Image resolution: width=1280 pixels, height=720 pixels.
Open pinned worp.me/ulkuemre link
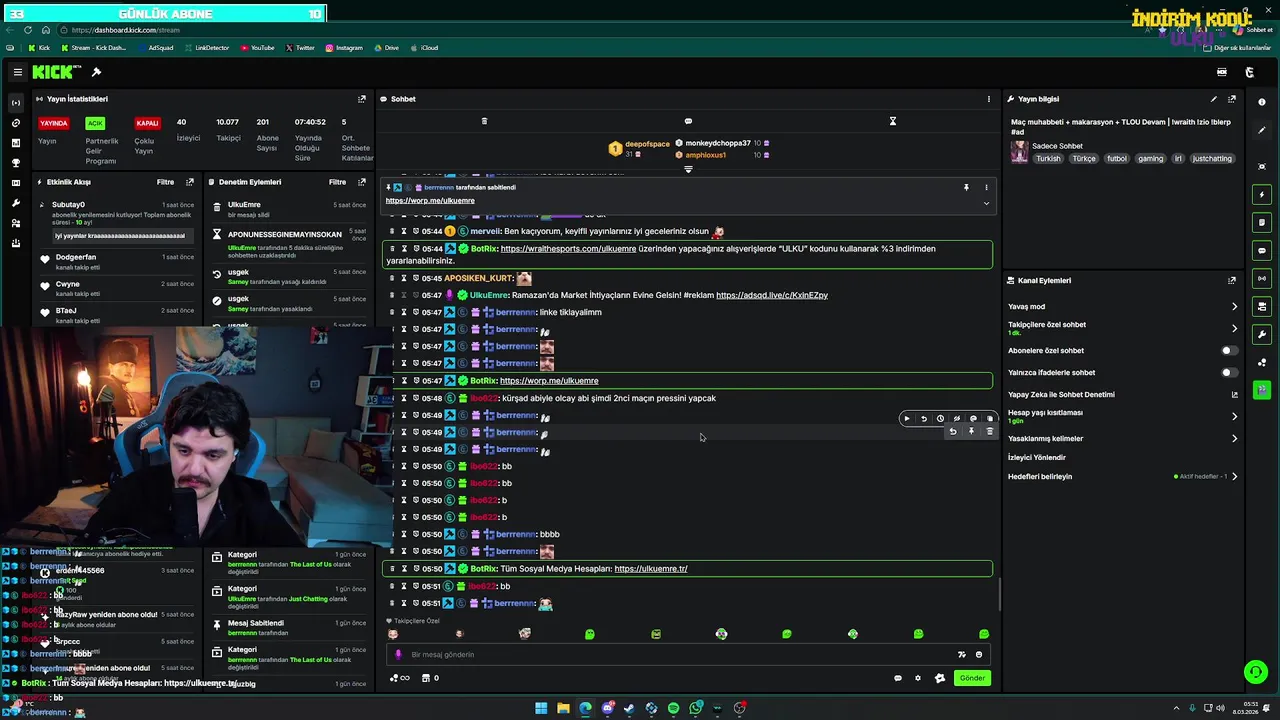click(430, 201)
